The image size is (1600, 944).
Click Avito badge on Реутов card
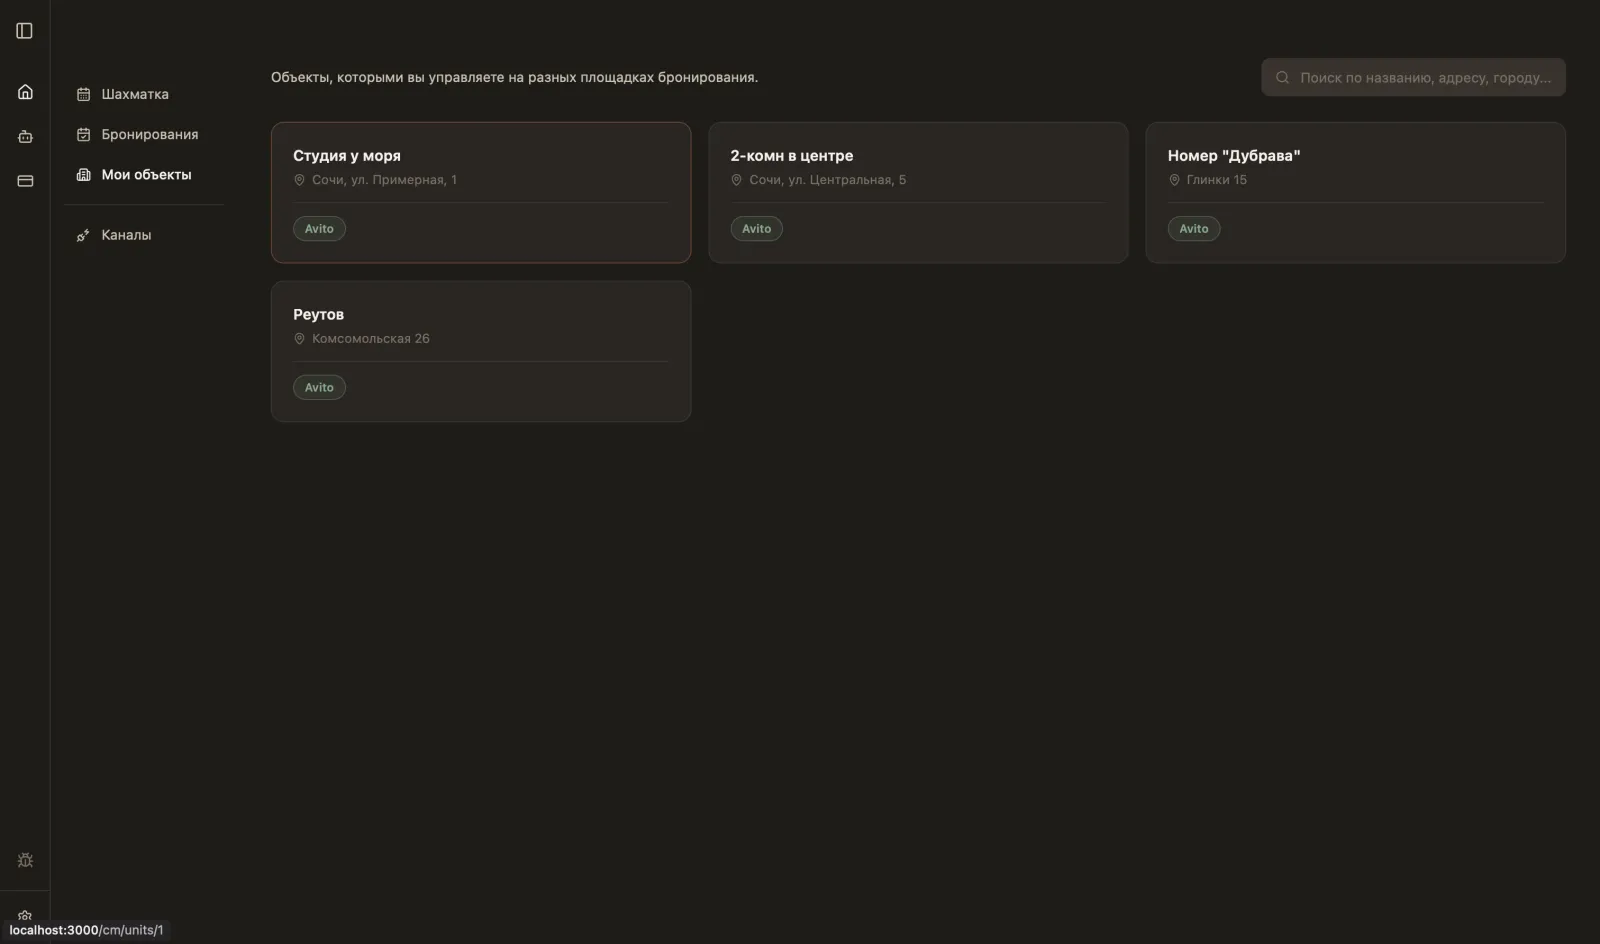tap(319, 388)
